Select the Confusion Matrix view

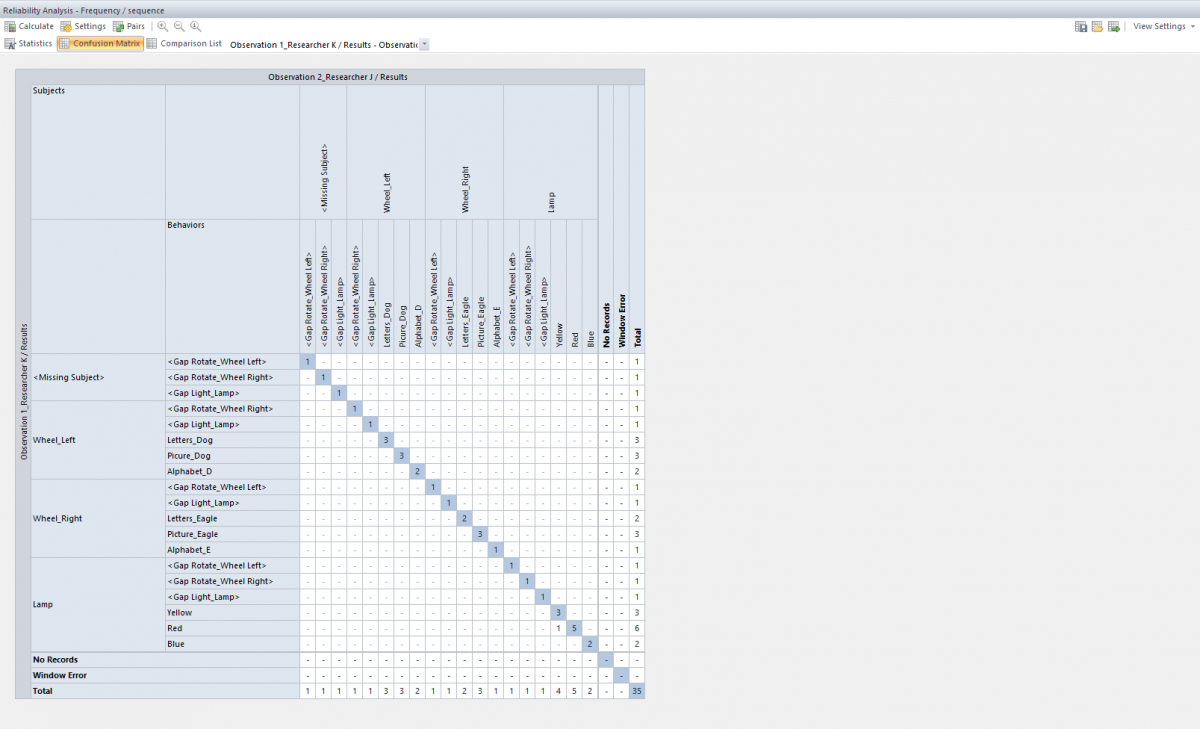[x=100, y=44]
